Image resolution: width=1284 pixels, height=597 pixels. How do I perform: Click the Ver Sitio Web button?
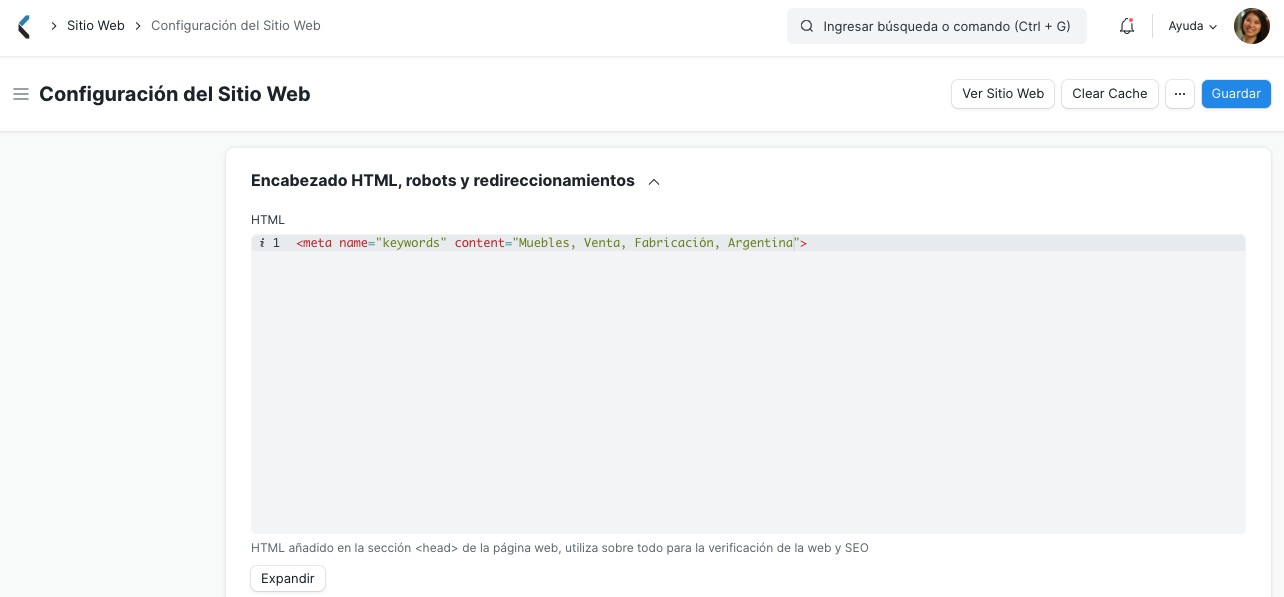click(1002, 93)
